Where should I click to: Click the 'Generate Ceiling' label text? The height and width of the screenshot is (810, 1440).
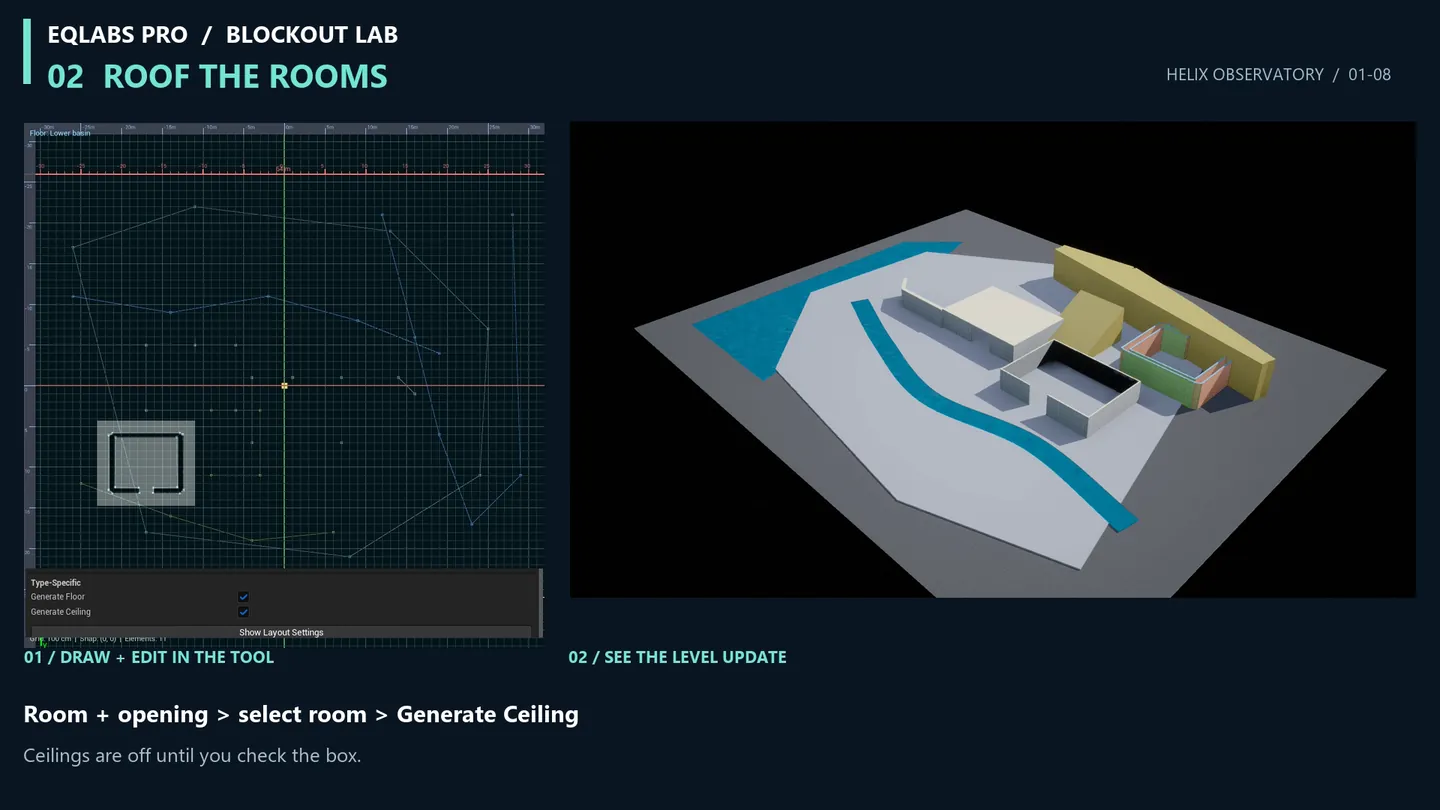(61, 612)
